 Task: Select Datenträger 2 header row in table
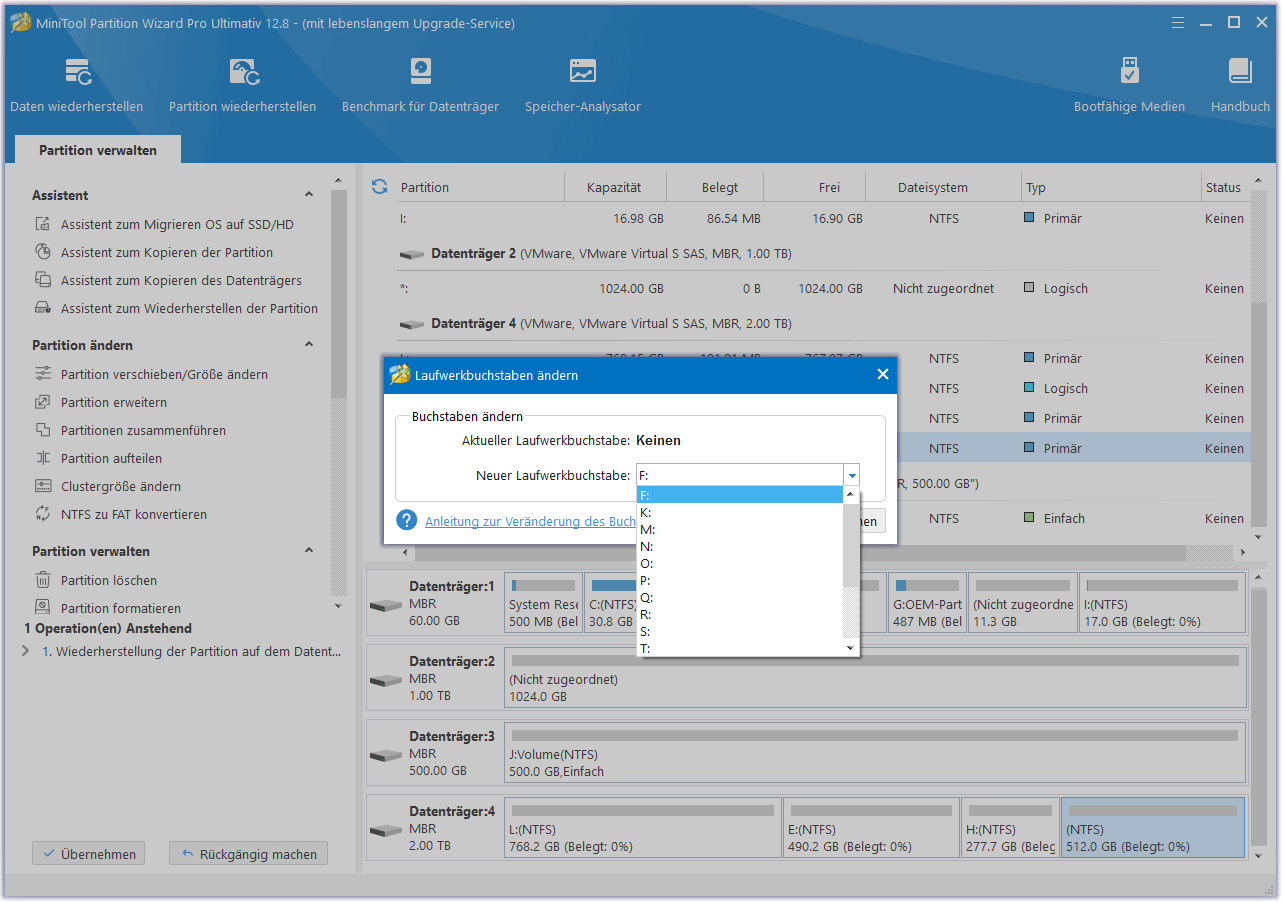[822, 254]
